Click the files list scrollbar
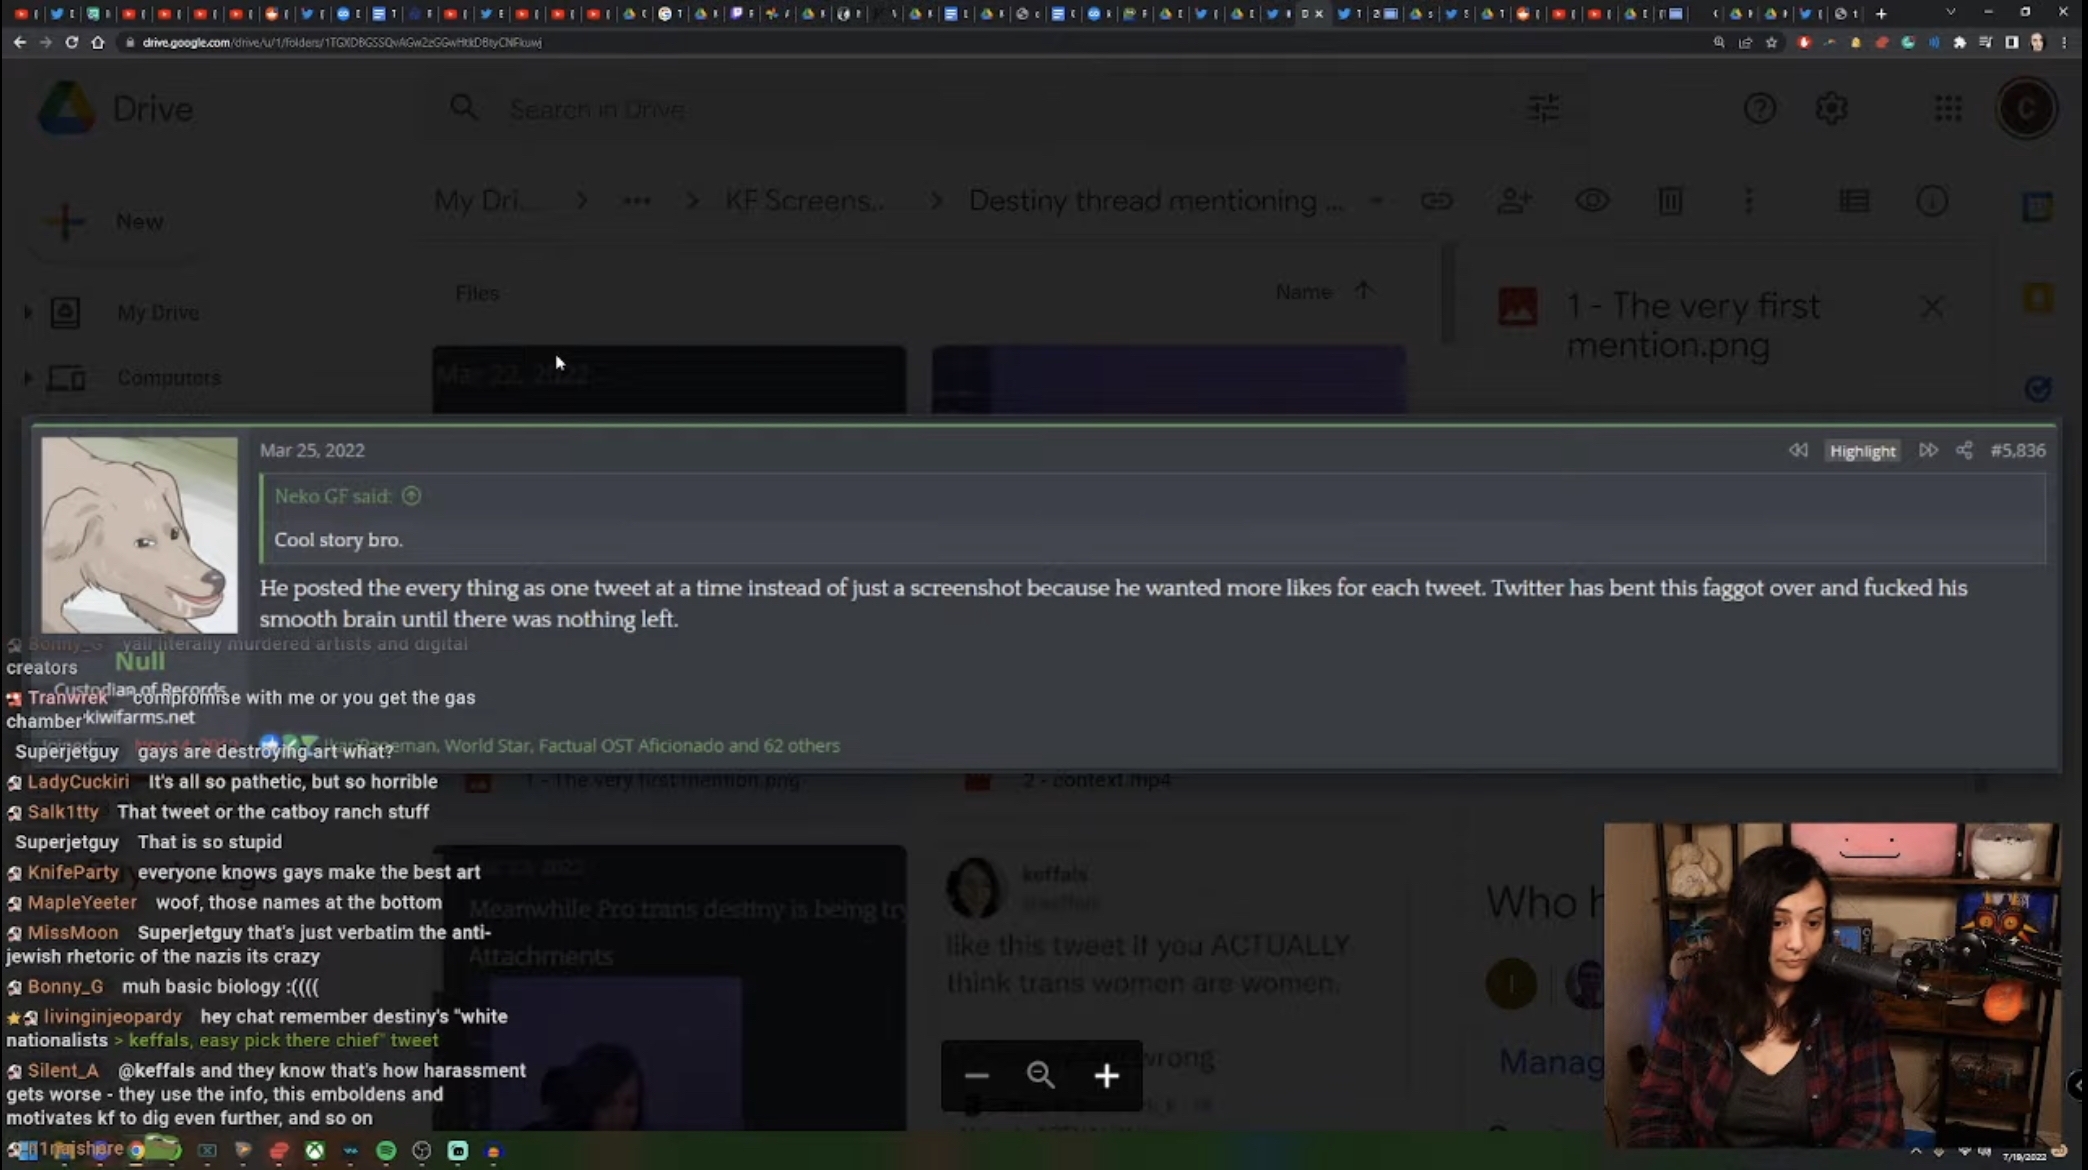The width and height of the screenshot is (2088, 1170). (x=1448, y=295)
